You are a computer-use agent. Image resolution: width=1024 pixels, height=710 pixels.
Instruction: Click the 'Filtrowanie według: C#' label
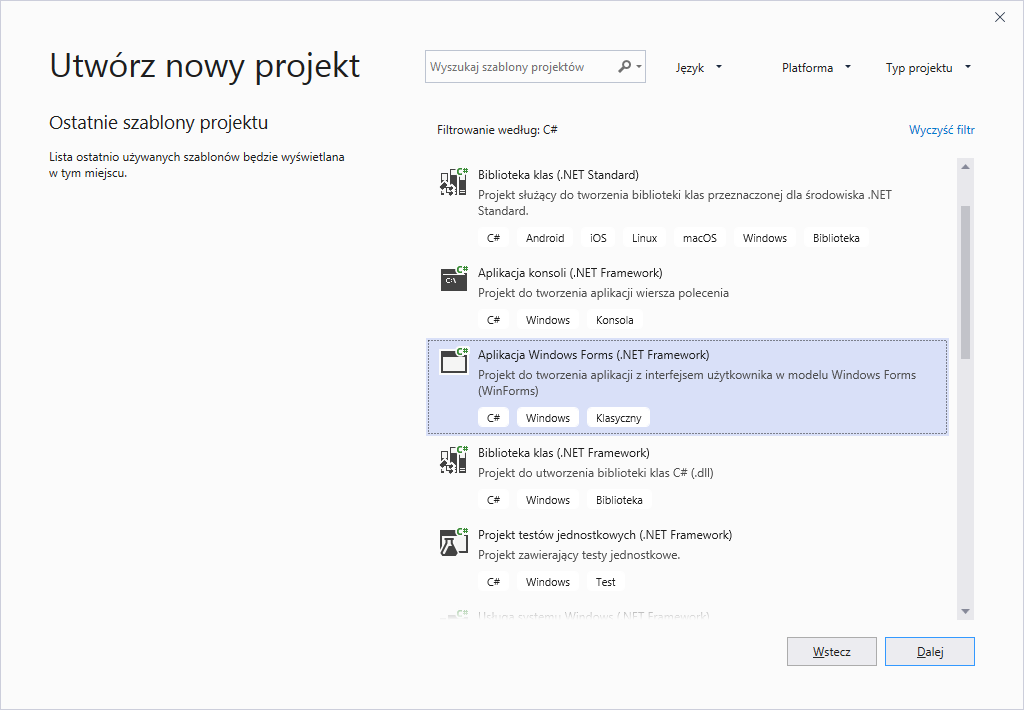pyautogui.click(x=497, y=130)
